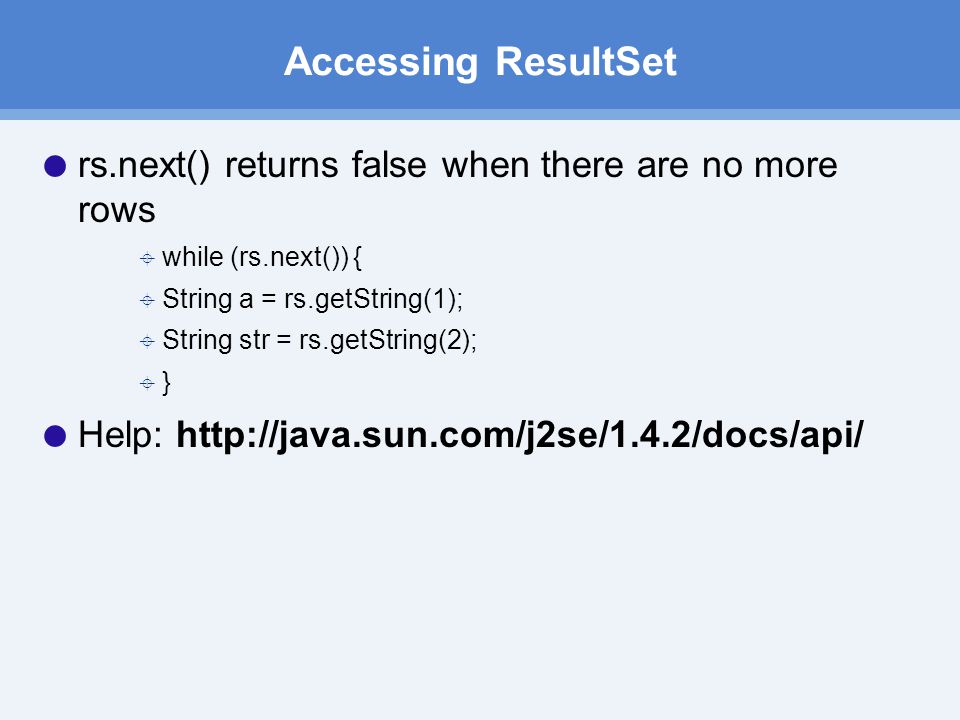Click the word 'Accessing' in the header
Screen dimensions: 960x720
pyautogui.click(x=381, y=62)
